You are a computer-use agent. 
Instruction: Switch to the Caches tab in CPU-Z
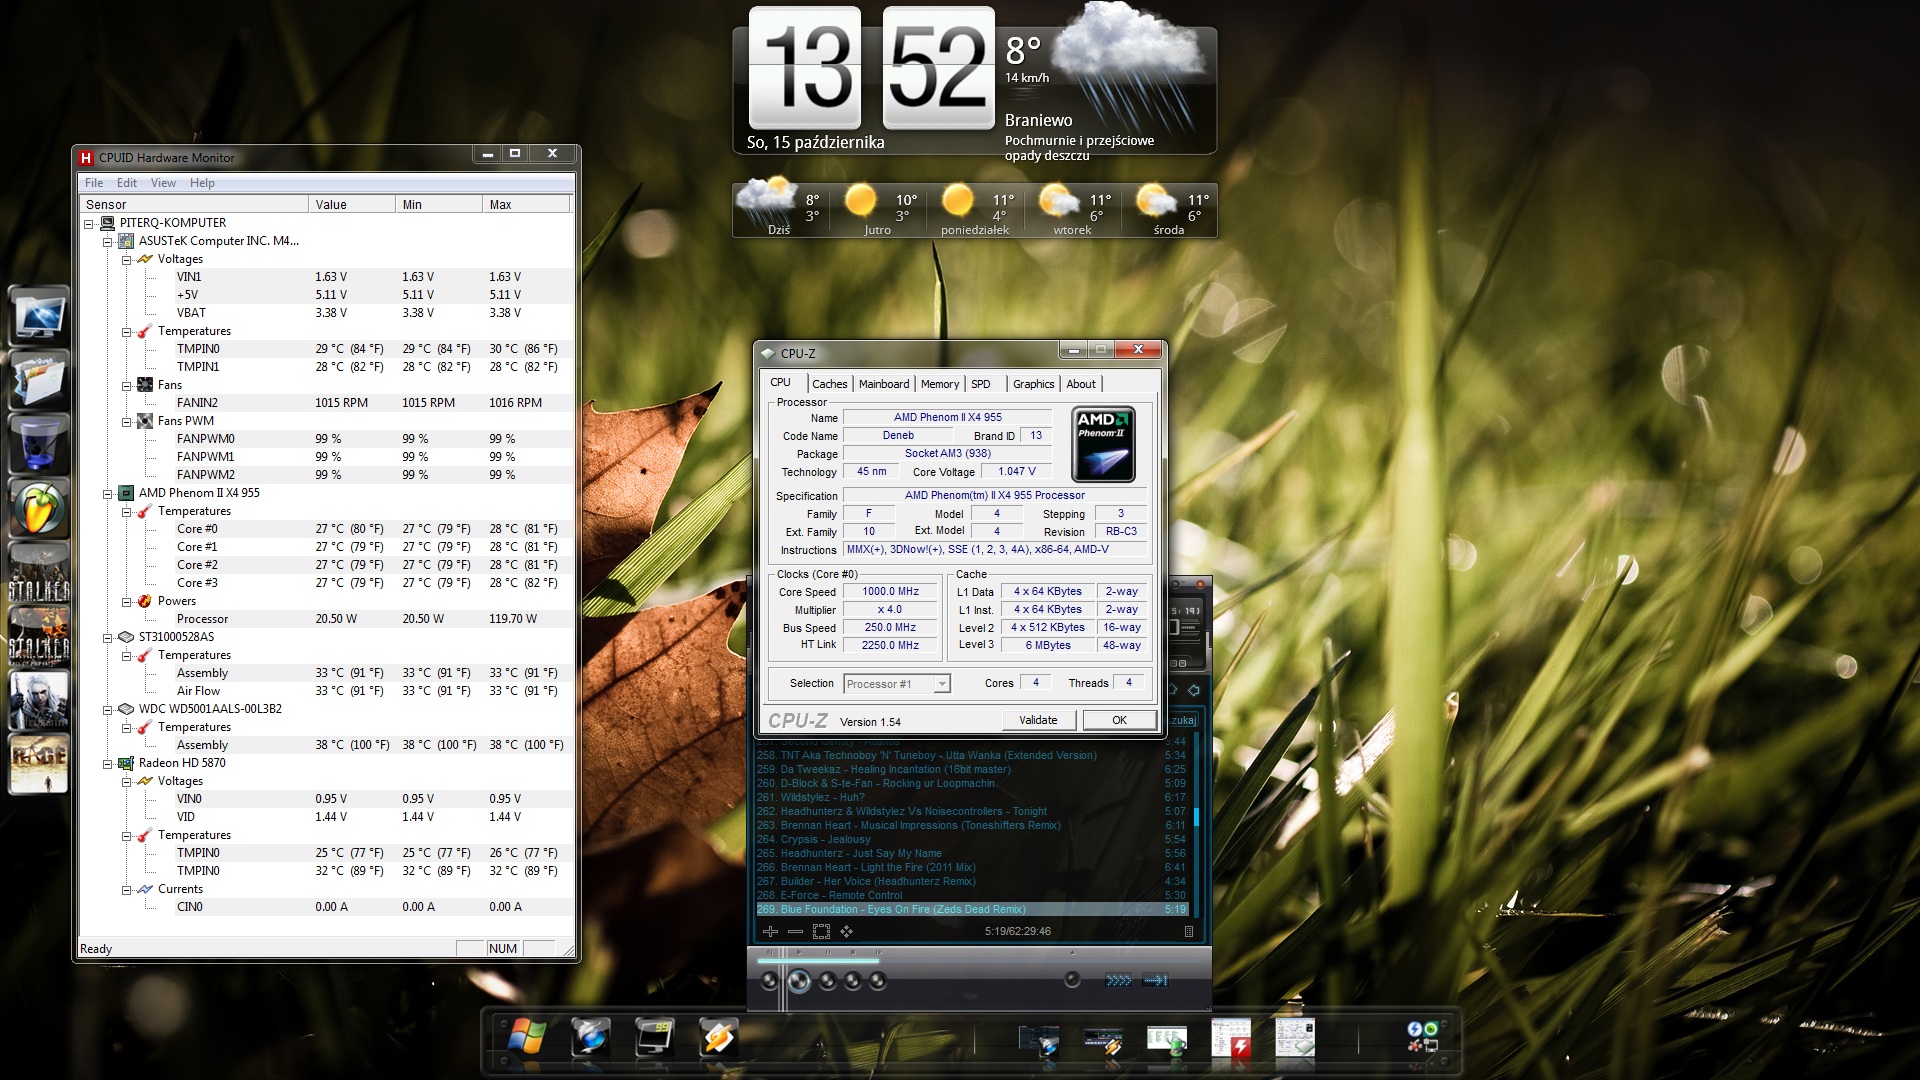pos(829,384)
